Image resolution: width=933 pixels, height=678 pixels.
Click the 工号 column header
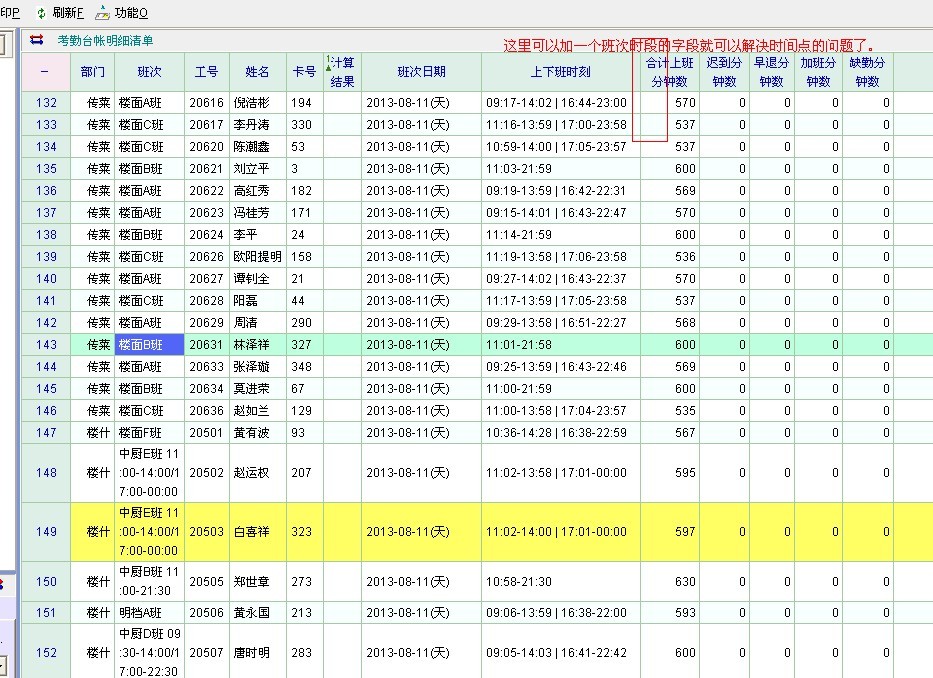207,72
